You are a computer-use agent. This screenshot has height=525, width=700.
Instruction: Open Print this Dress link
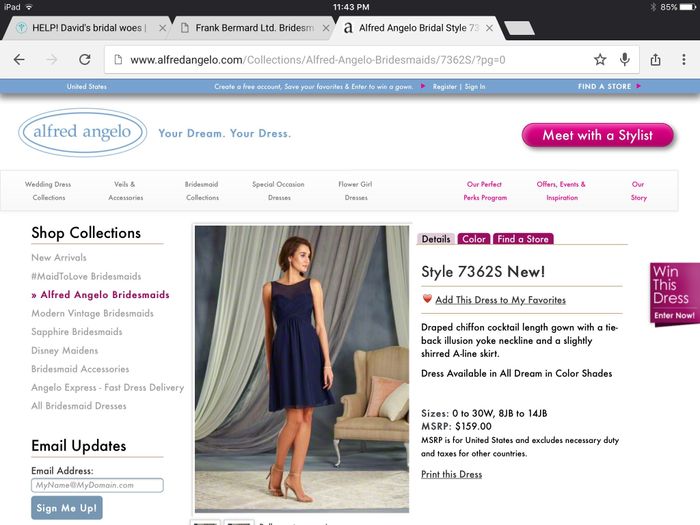point(451,474)
